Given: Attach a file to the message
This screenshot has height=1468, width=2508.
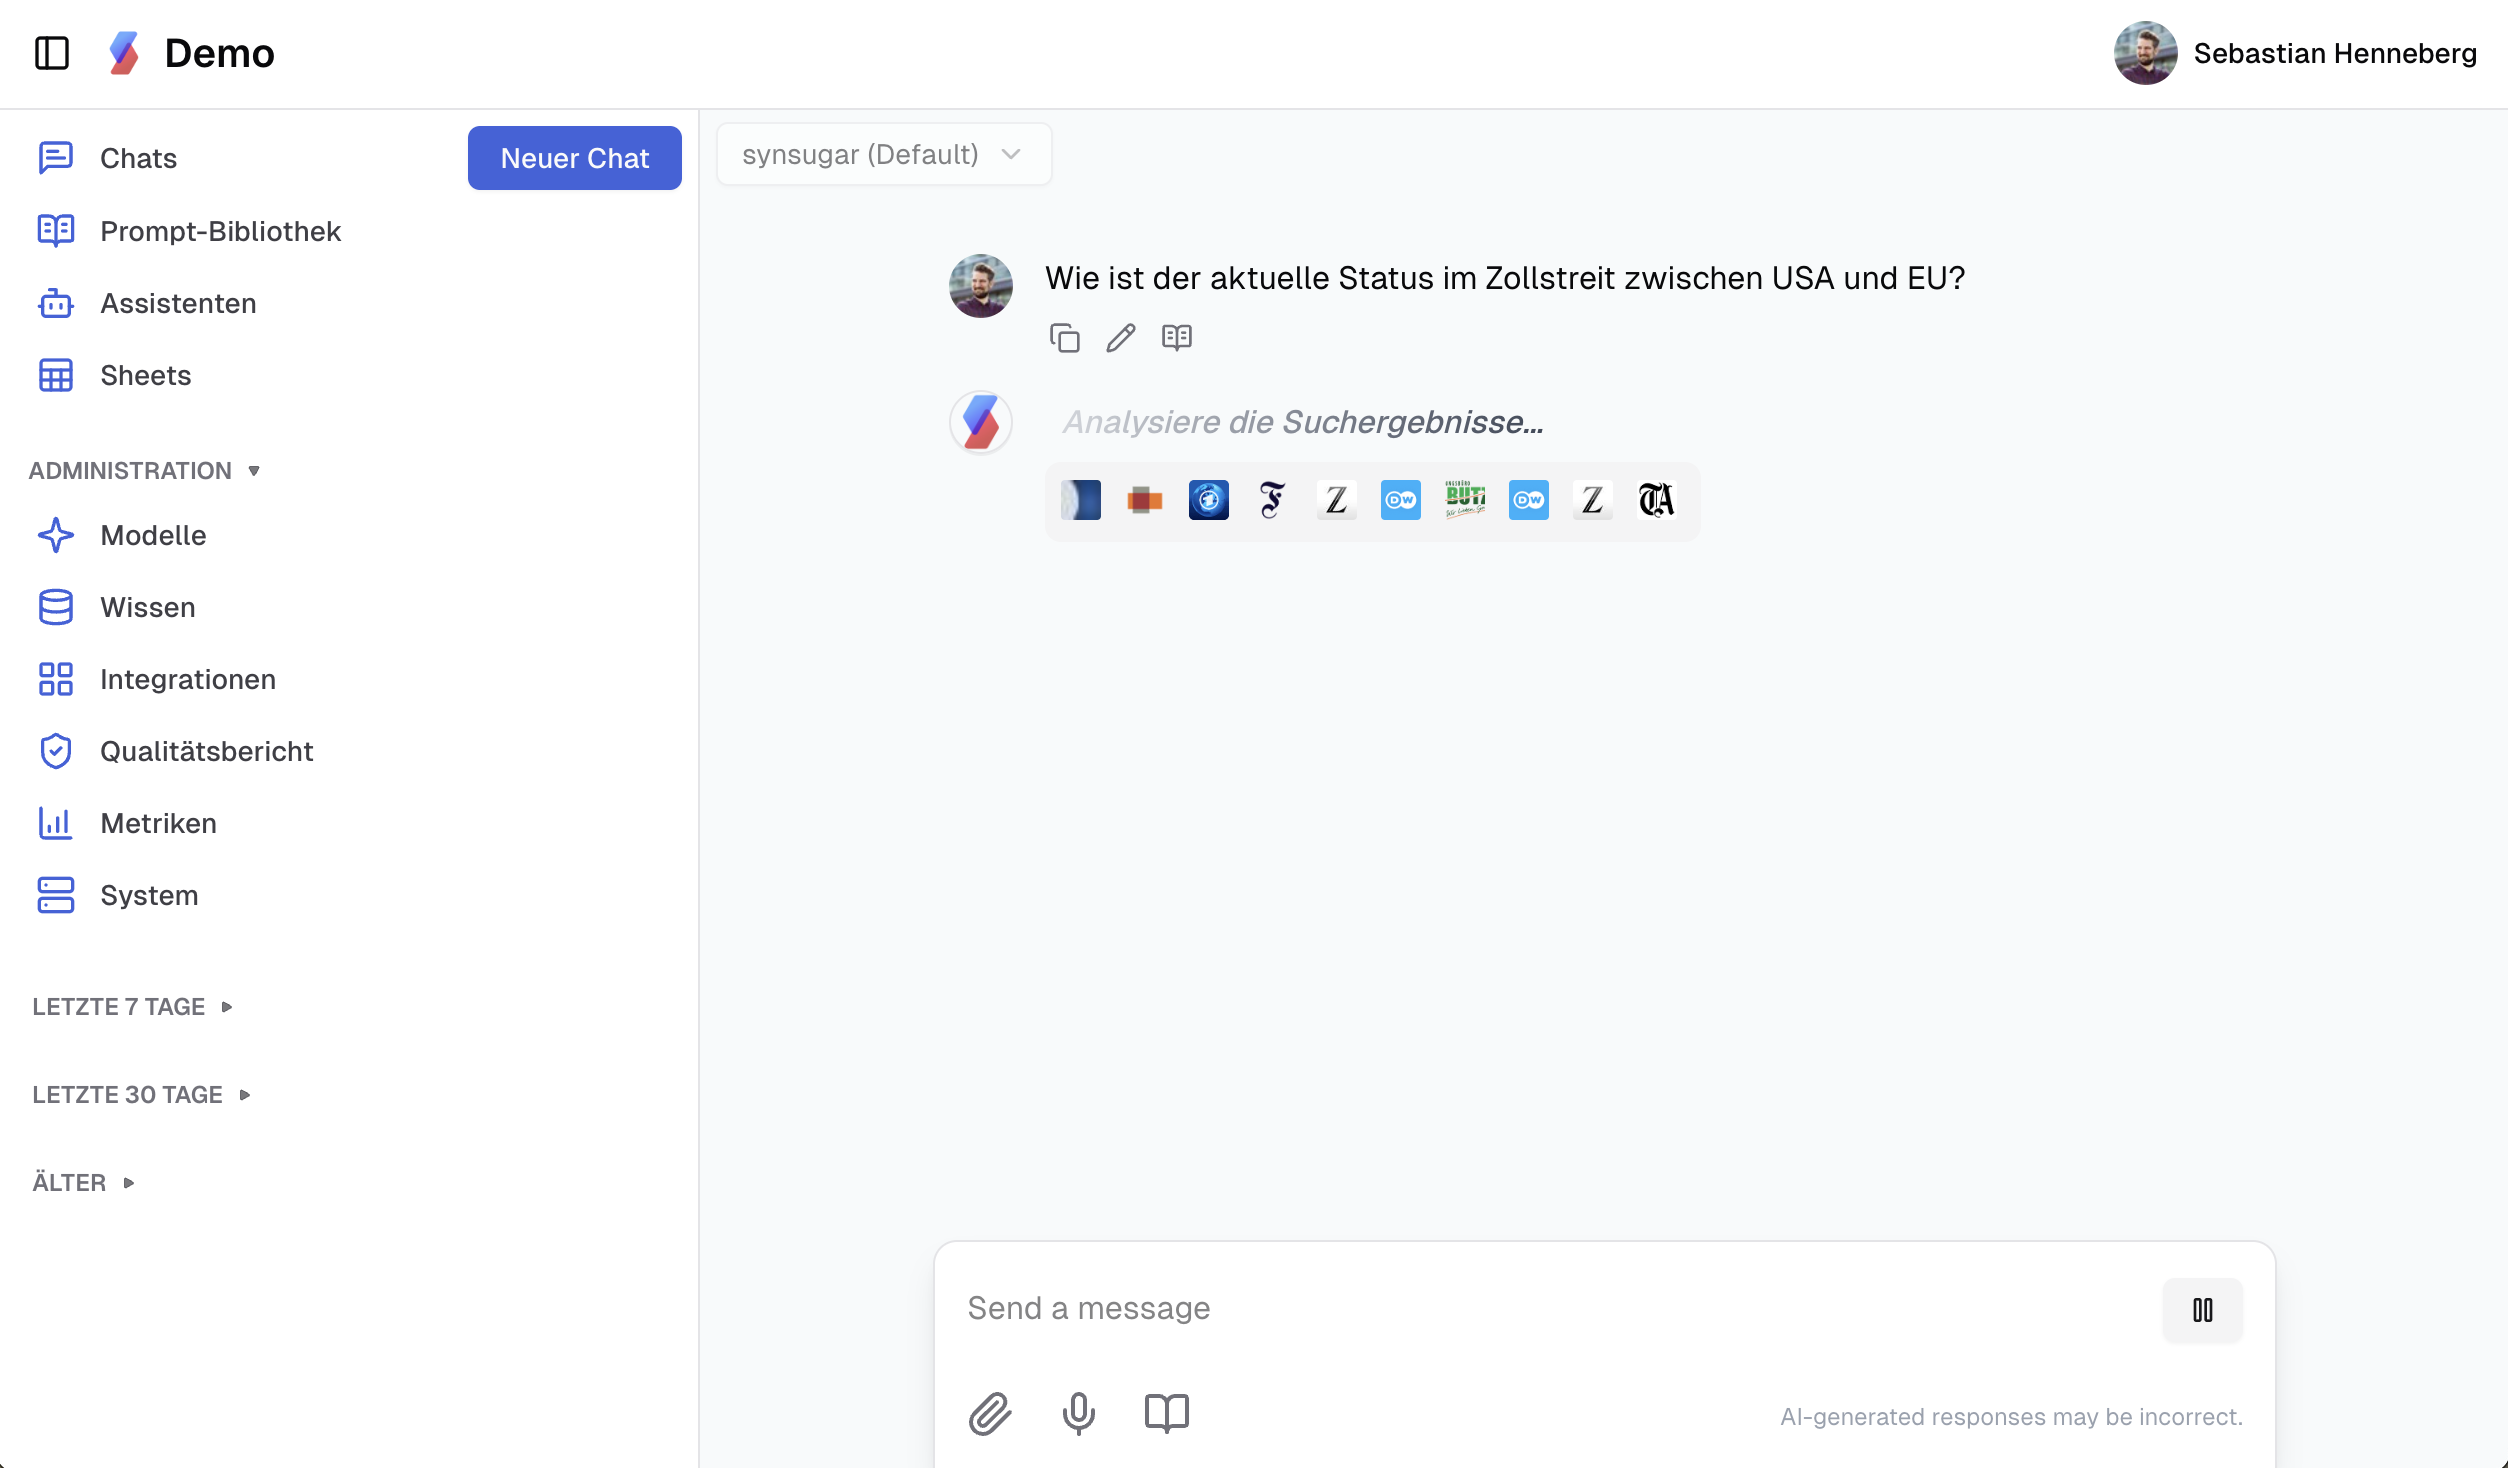Looking at the screenshot, I should point(990,1414).
